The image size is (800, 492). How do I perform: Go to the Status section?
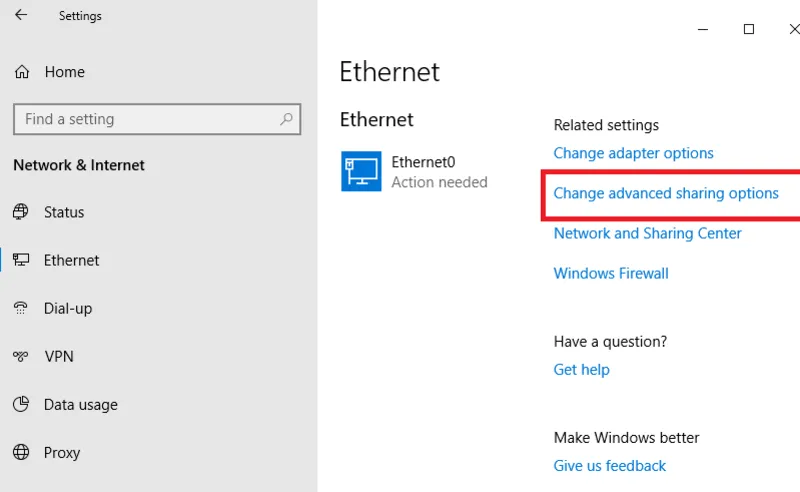64,212
